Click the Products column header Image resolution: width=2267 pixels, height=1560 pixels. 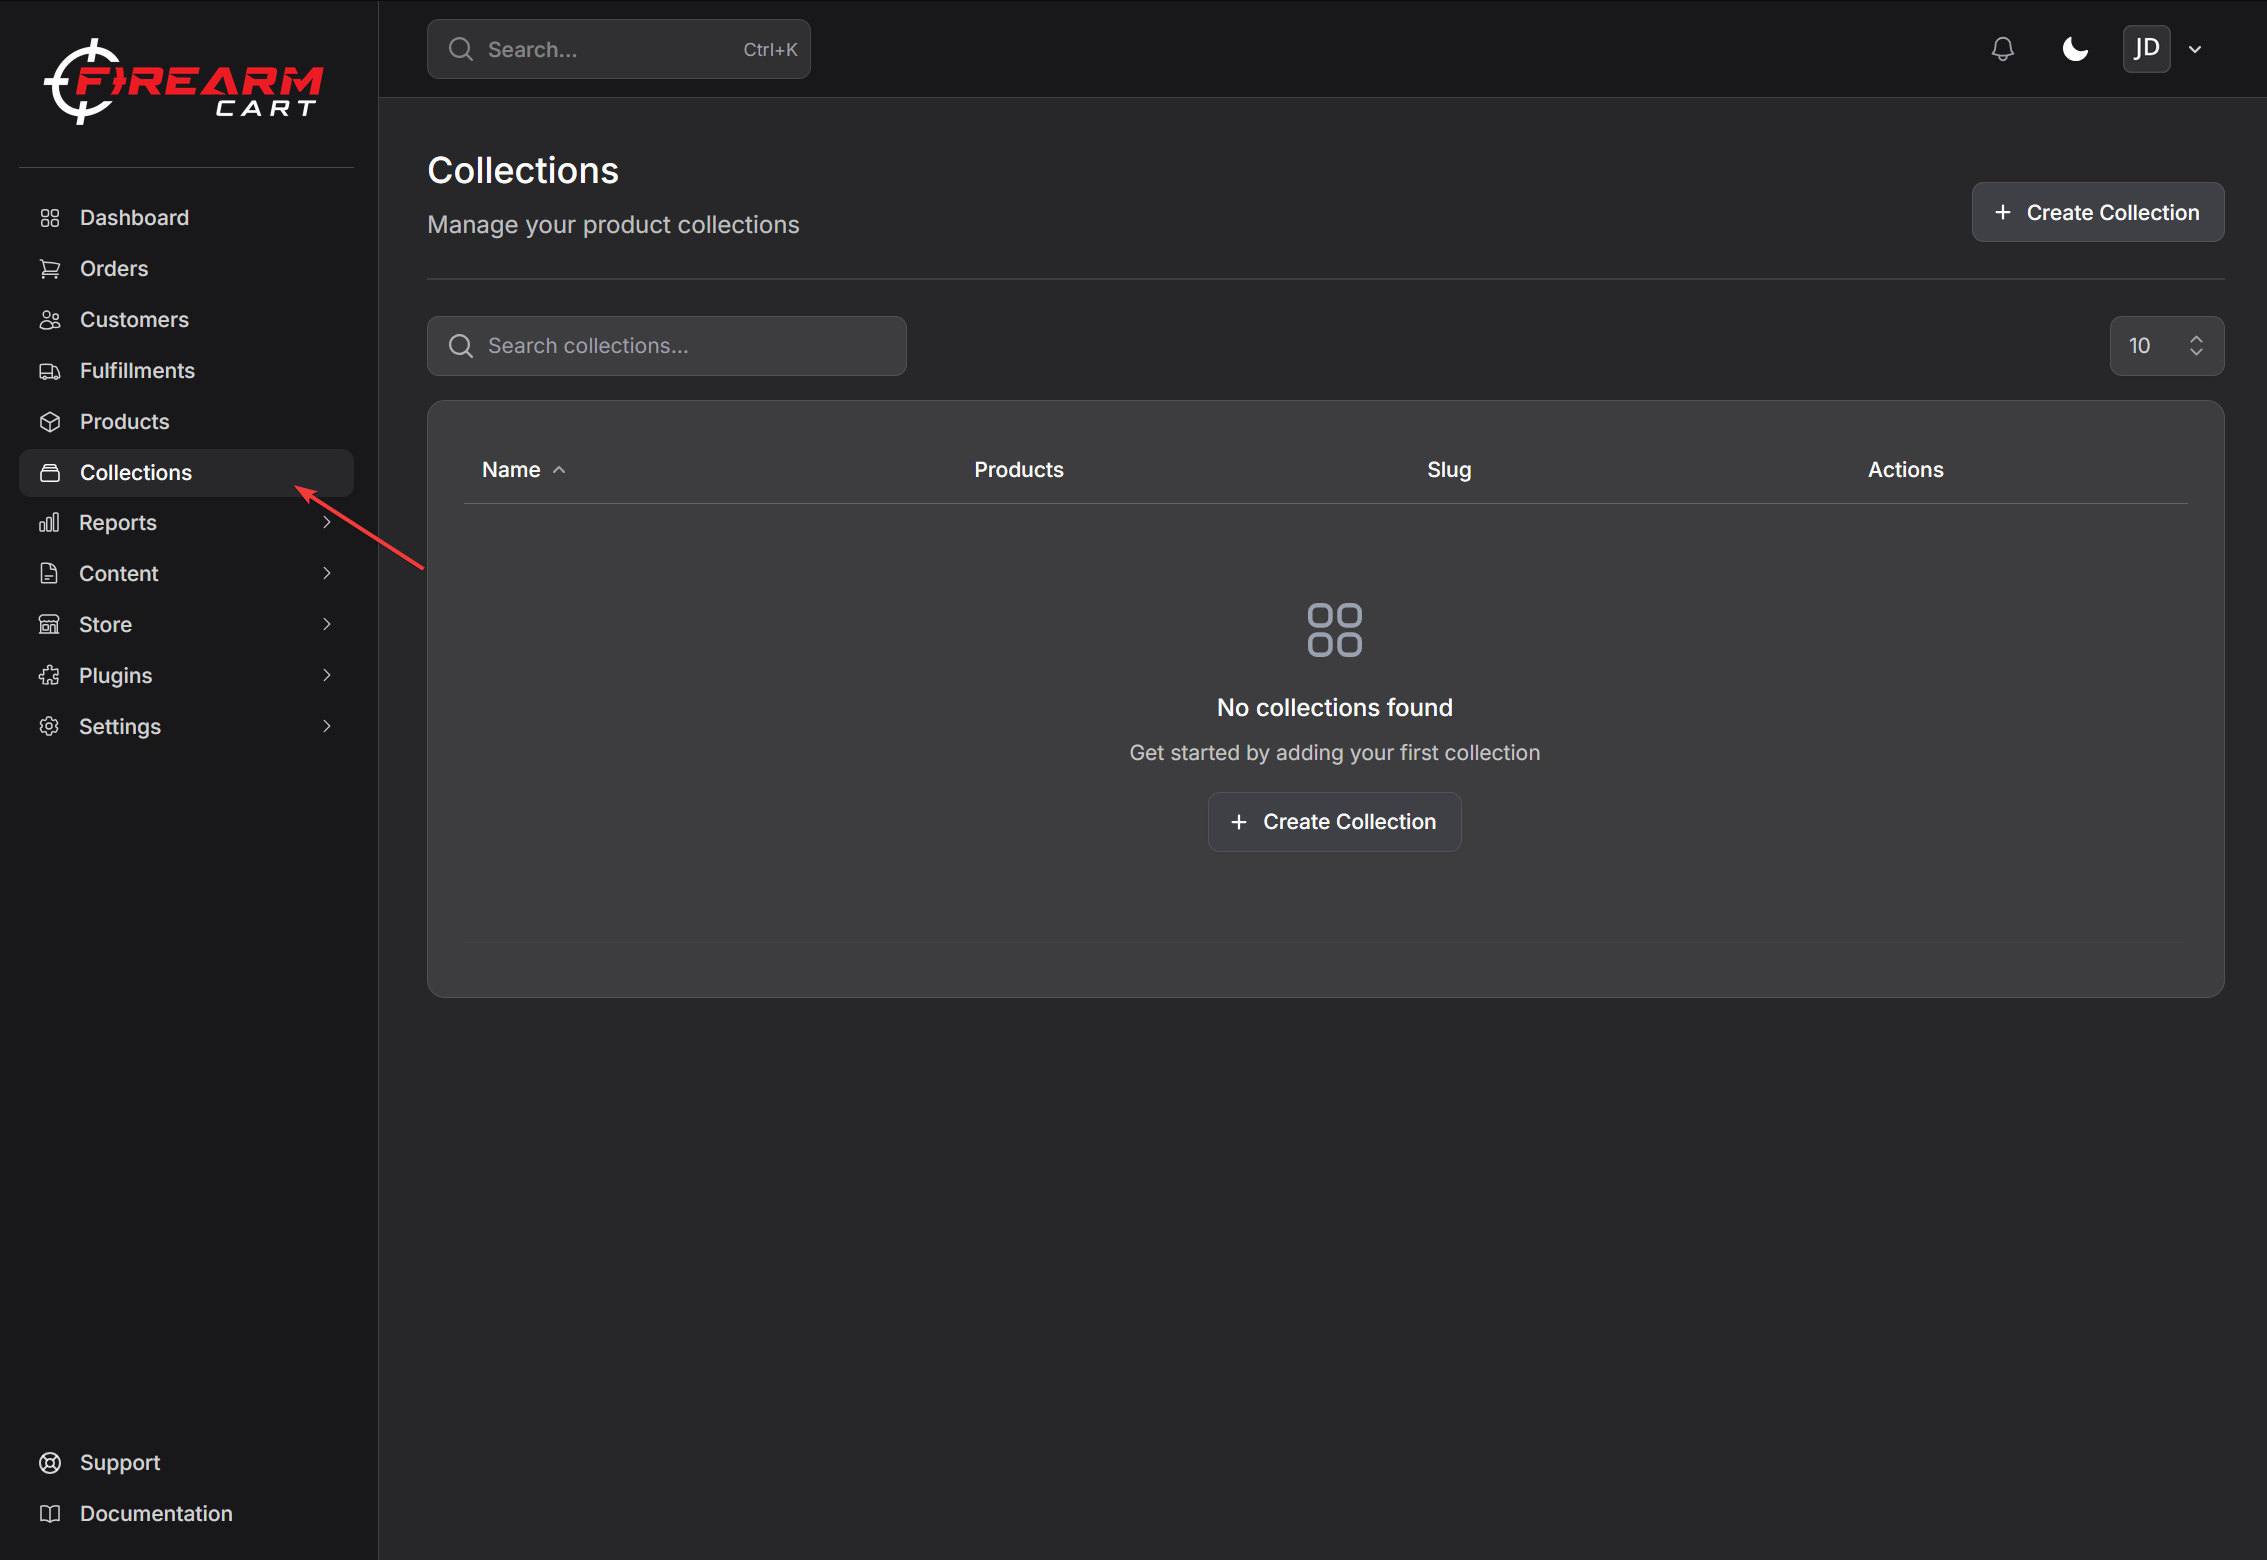tap(1018, 470)
